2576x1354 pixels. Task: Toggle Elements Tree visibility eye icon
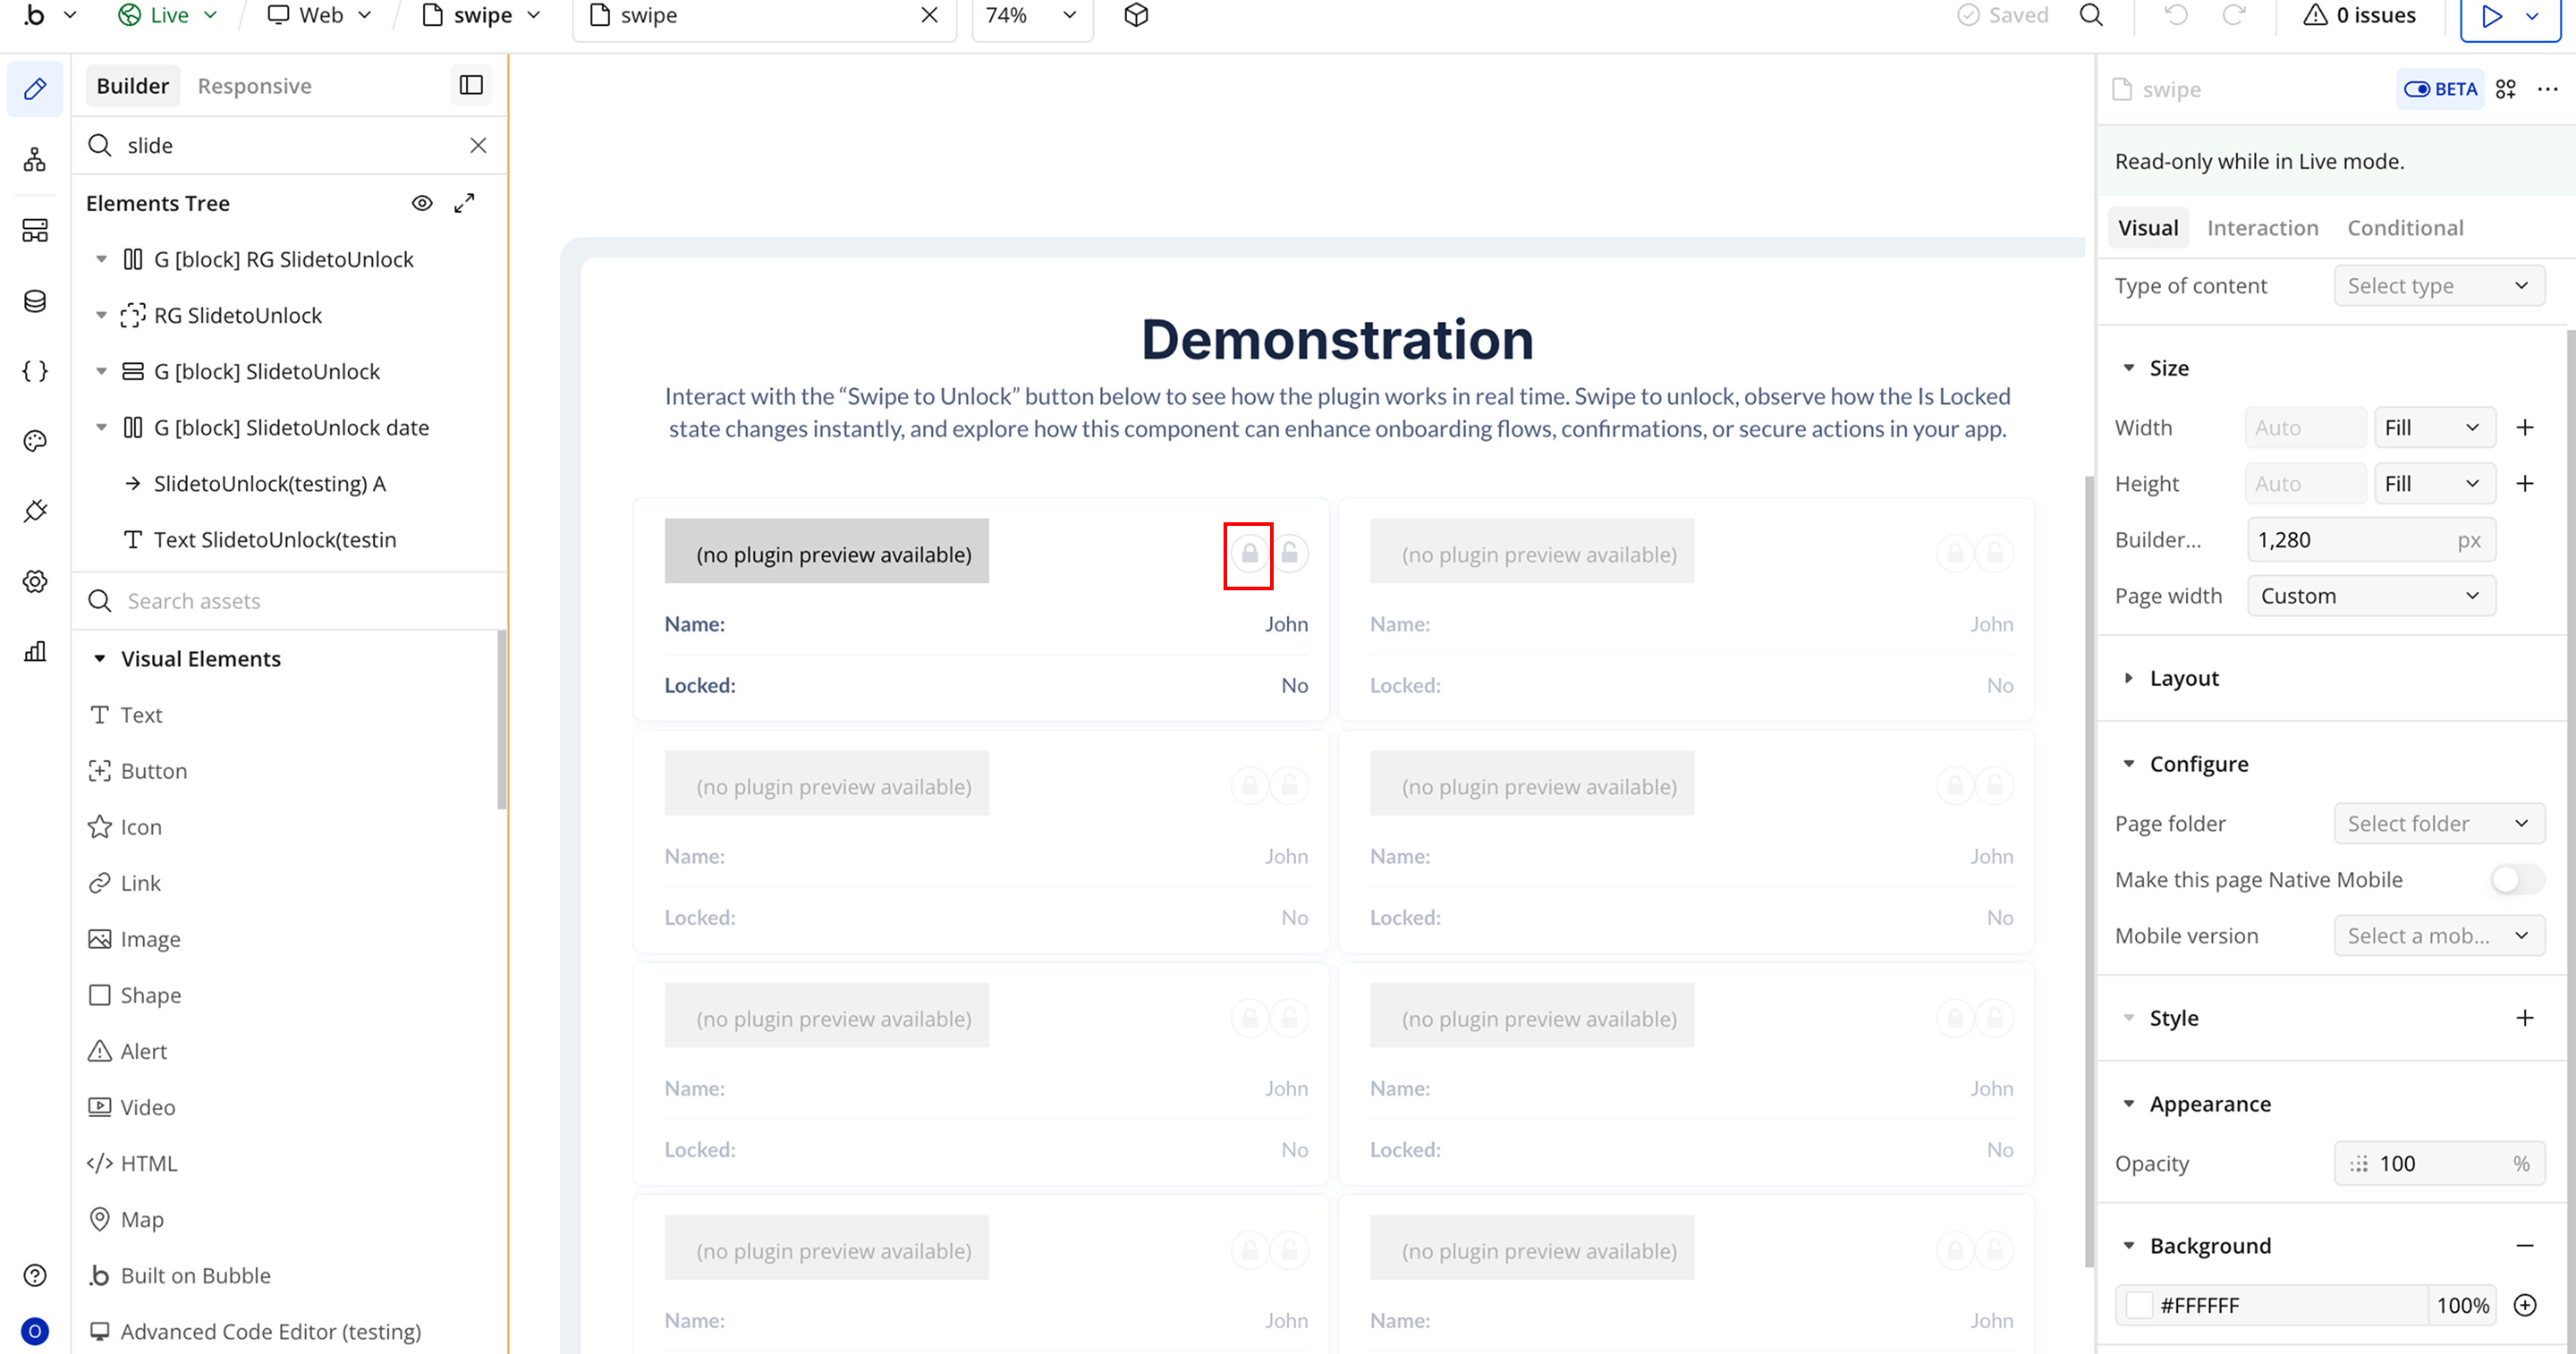point(422,203)
